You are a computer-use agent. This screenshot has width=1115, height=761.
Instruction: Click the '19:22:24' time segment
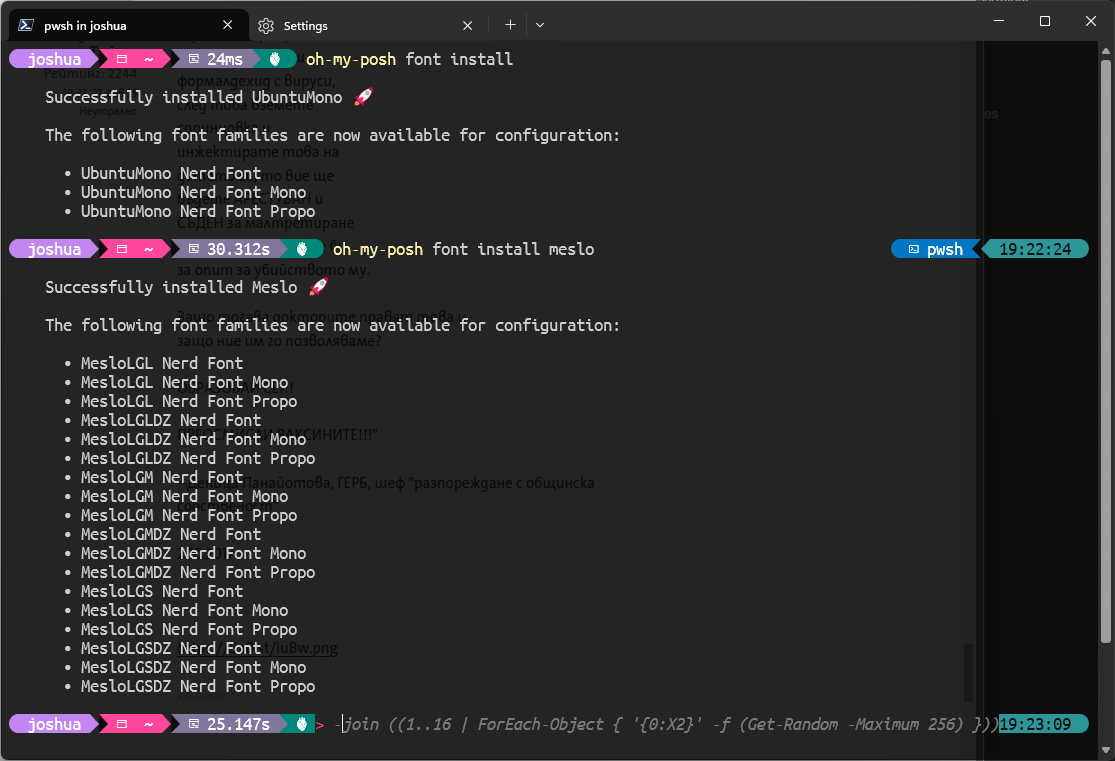point(1035,249)
